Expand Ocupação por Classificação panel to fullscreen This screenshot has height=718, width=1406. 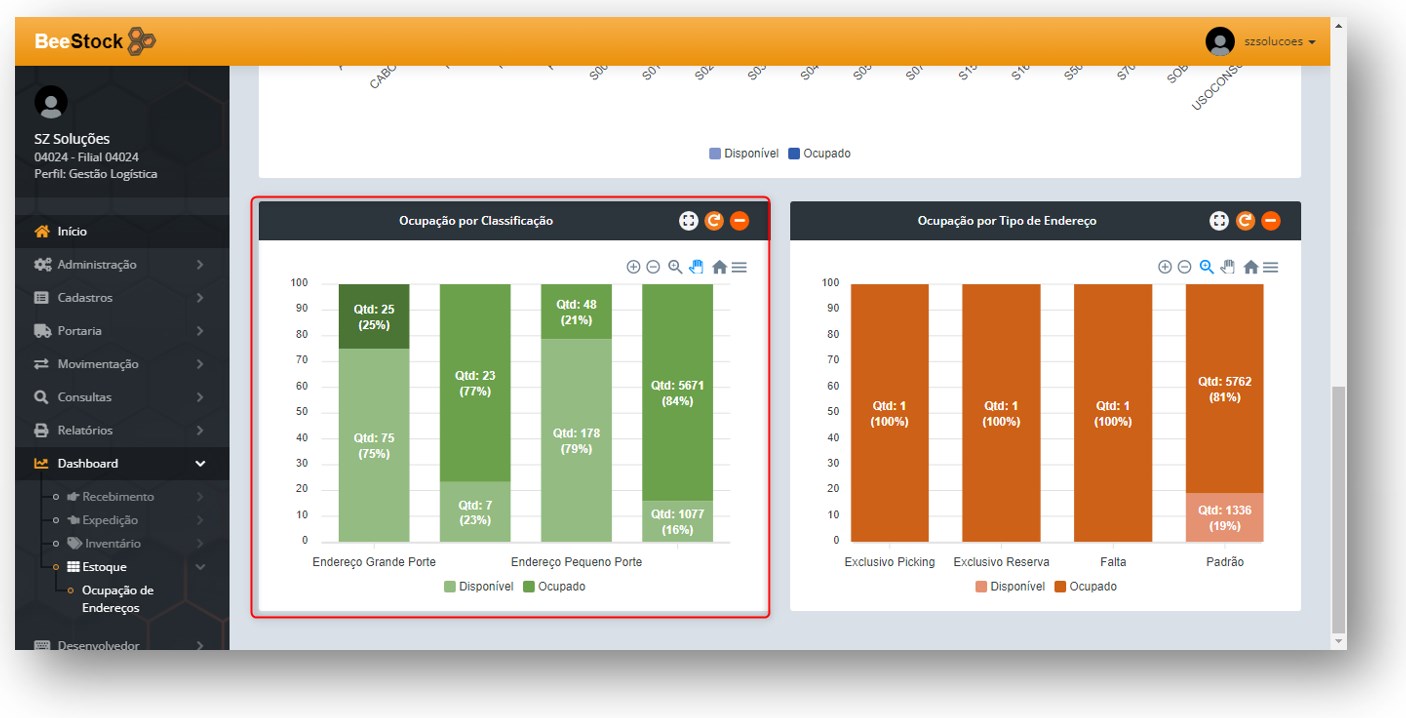coord(688,221)
